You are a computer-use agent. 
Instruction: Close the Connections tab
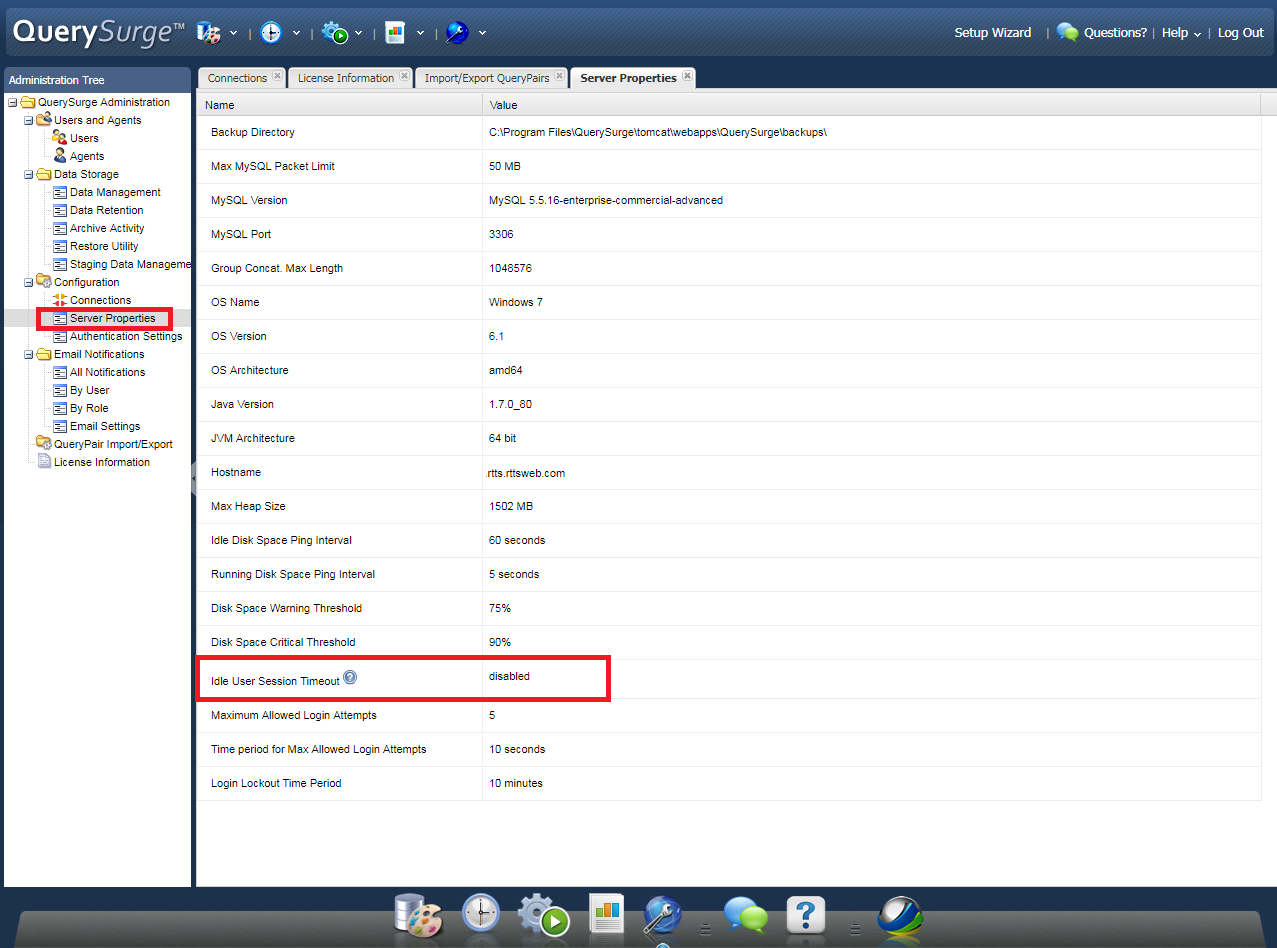277,76
